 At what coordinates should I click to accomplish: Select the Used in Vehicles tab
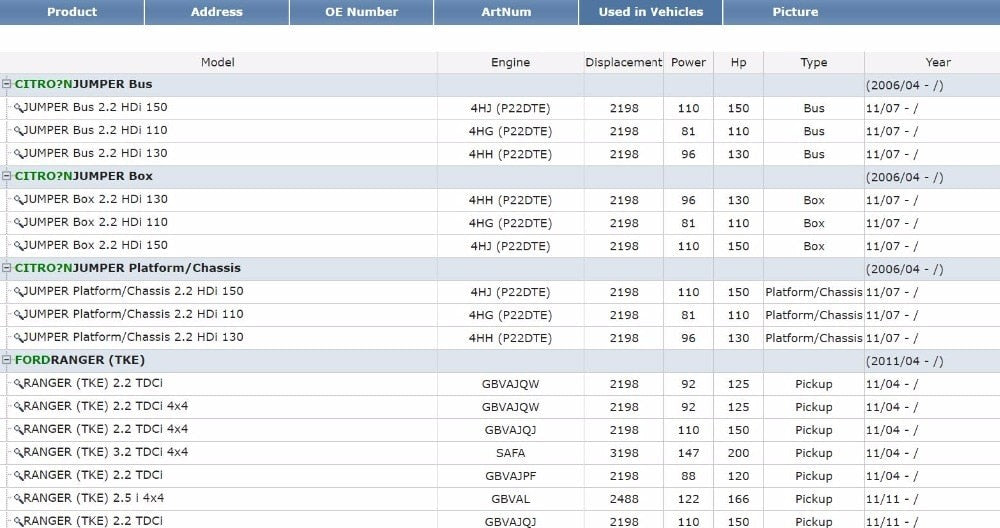[651, 12]
